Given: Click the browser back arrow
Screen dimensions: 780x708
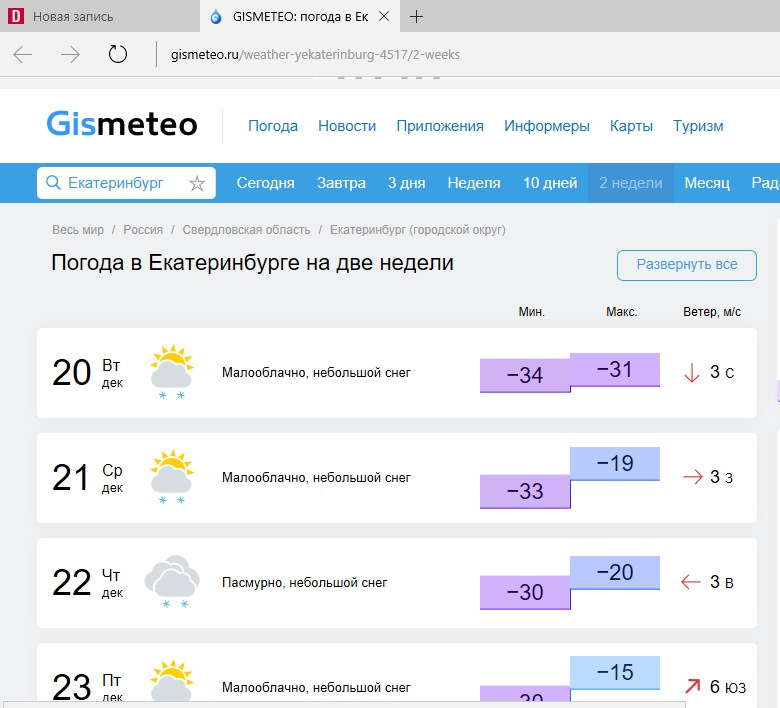Looking at the screenshot, I should pos(23,55).
